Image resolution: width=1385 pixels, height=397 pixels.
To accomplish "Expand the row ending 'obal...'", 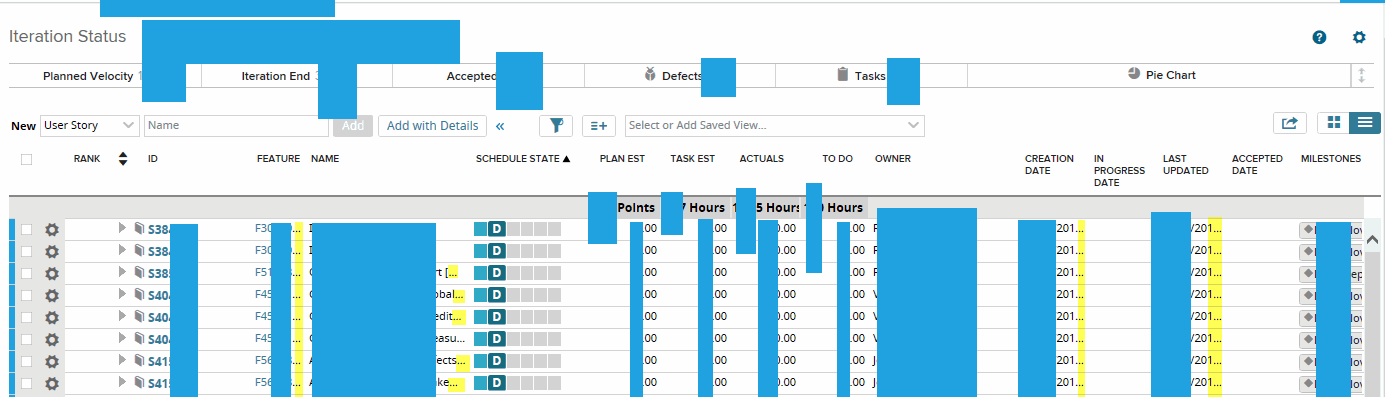I will click(122, 294).
